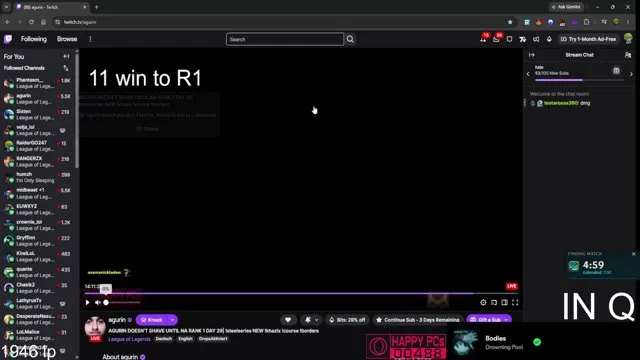This screenshot has height=360, width=640.
Task: Open agurin streamer avatar
Action: tap(95, 327)
